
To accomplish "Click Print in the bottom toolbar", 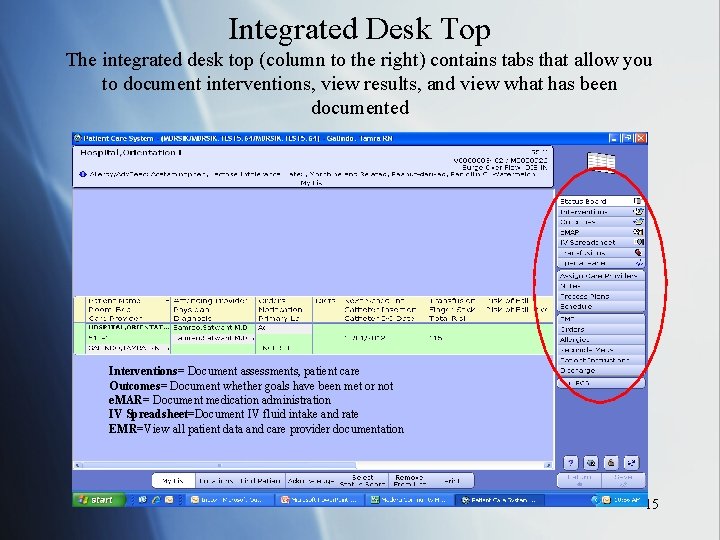I will [452, 481].
